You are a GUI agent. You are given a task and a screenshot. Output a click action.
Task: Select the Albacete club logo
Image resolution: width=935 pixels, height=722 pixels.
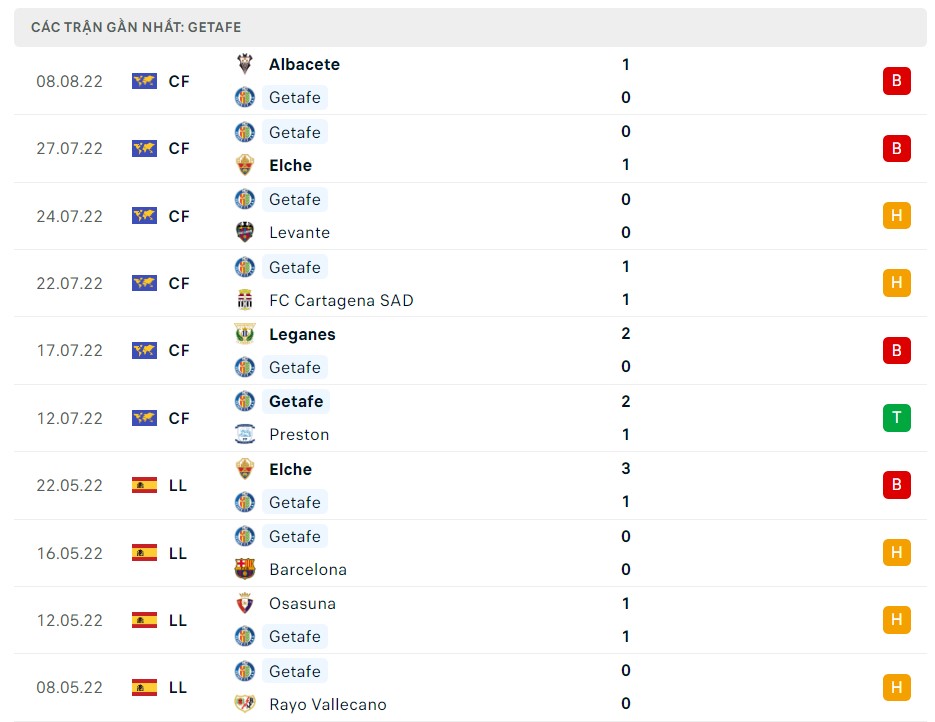point(245,64)
